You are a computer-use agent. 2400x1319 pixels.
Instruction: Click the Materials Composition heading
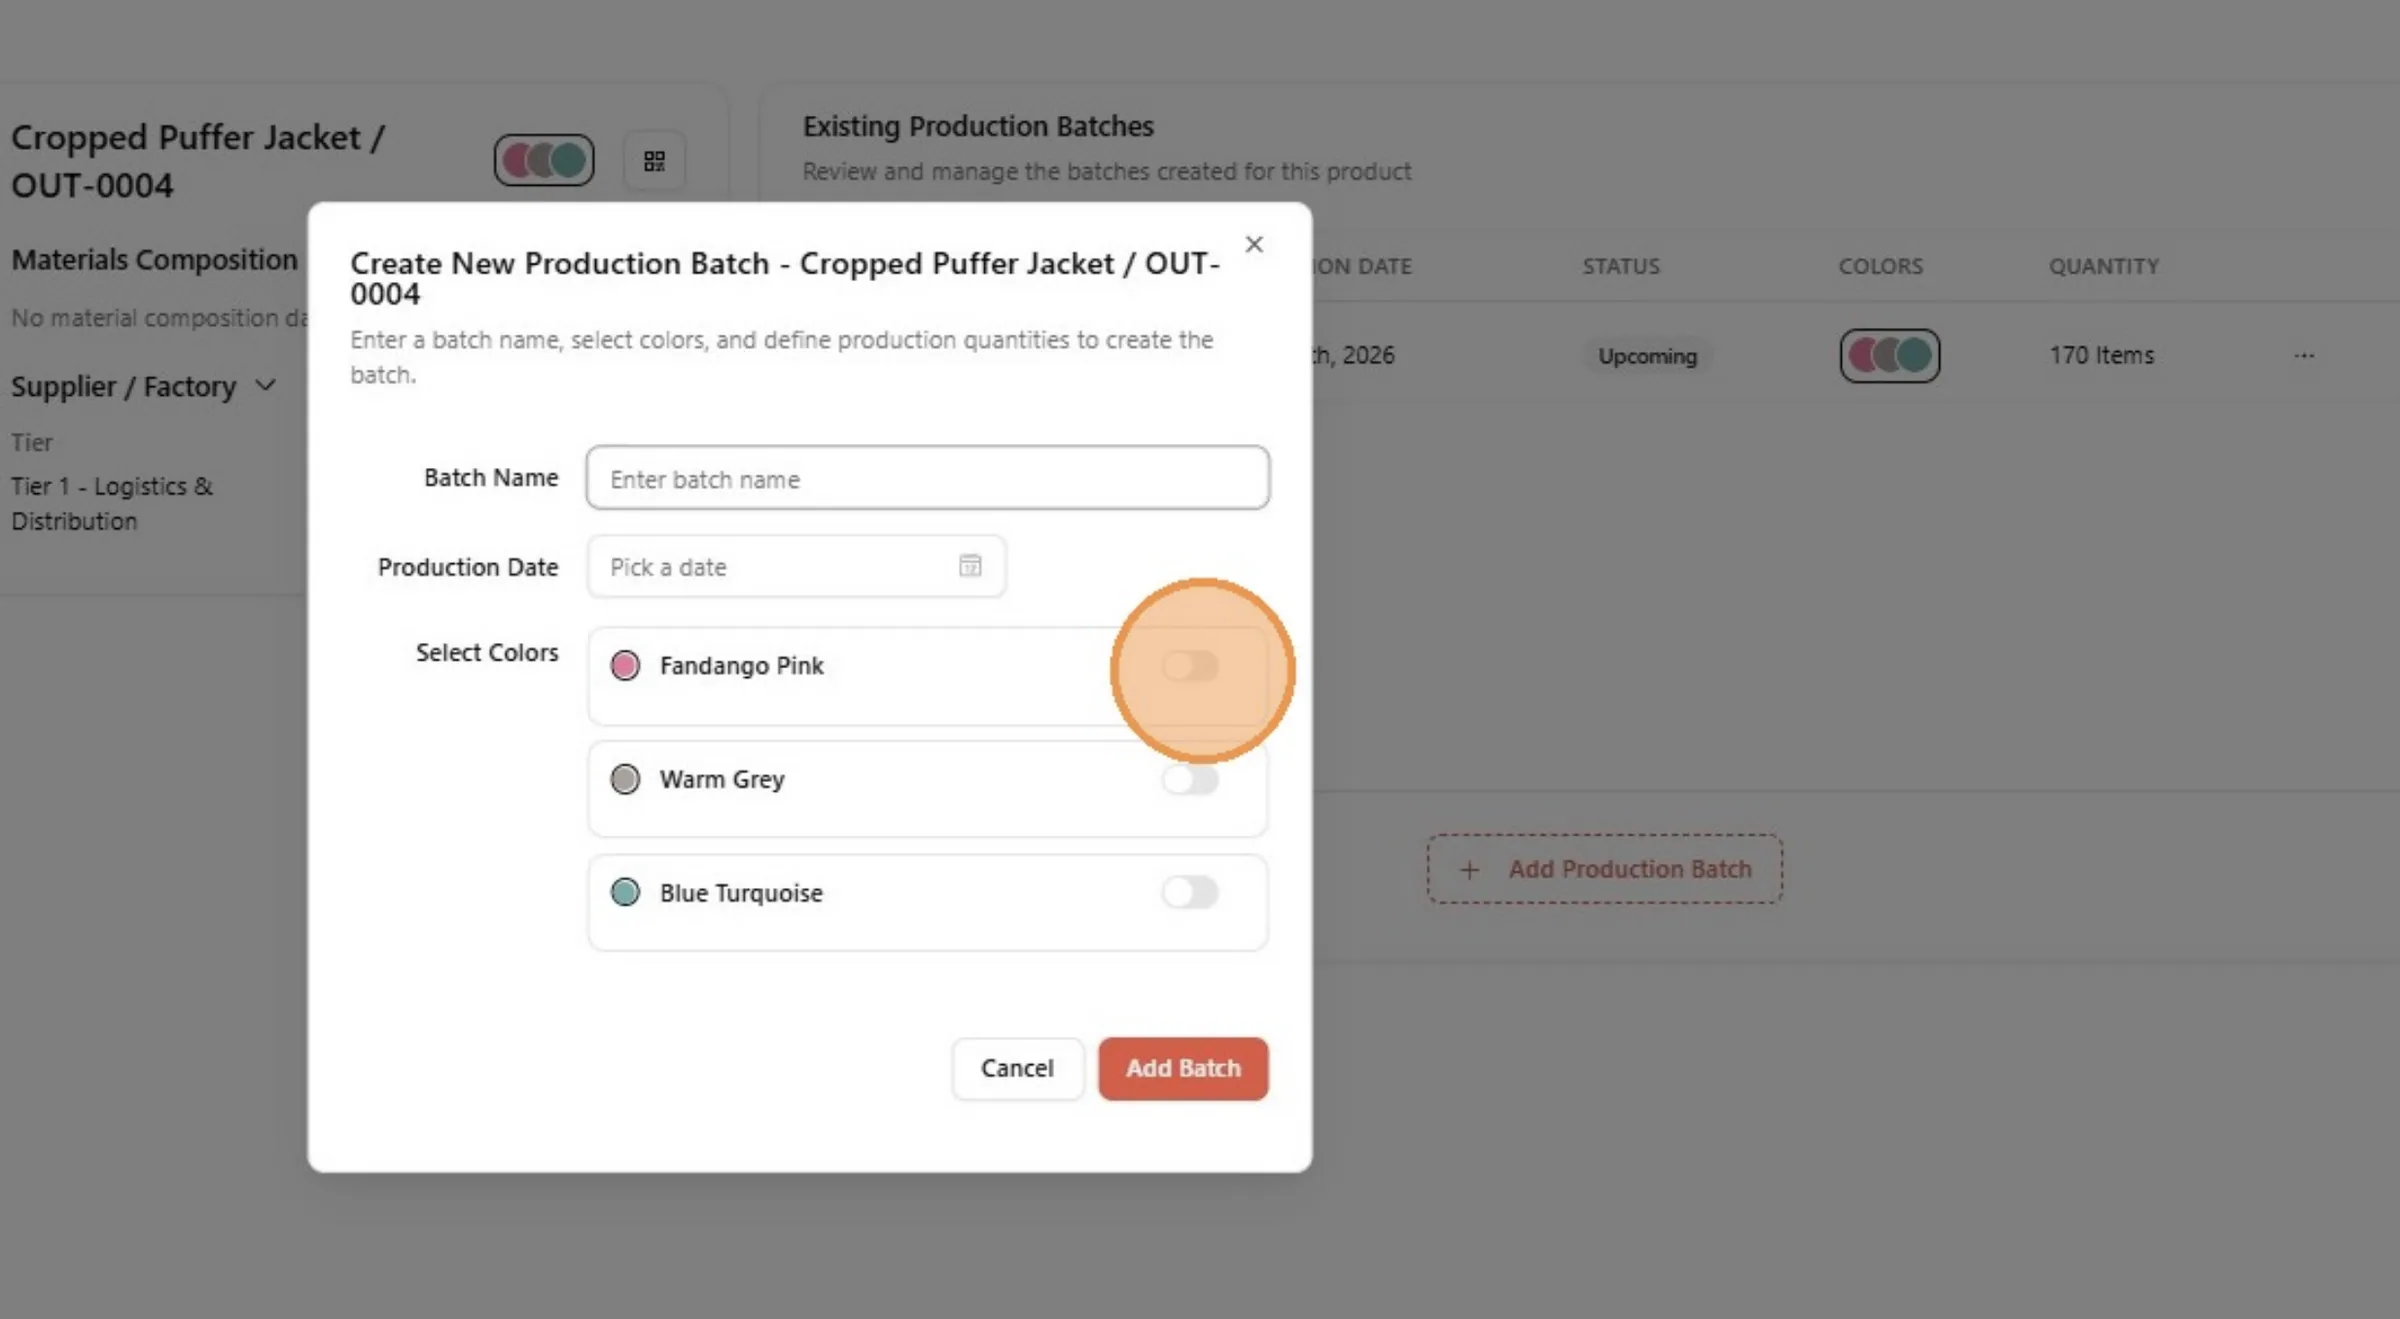pyautogui.click(x=154, y=260)
